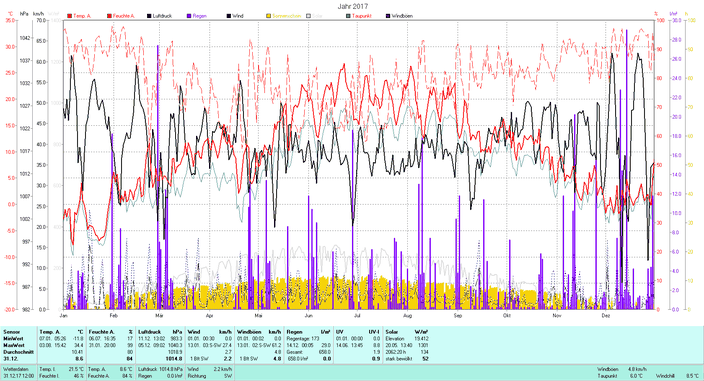Image resolution: width=704 pixels, height=381 pixels.
Task: Click the average temperature value 10.41
Action: click(78, 352)
